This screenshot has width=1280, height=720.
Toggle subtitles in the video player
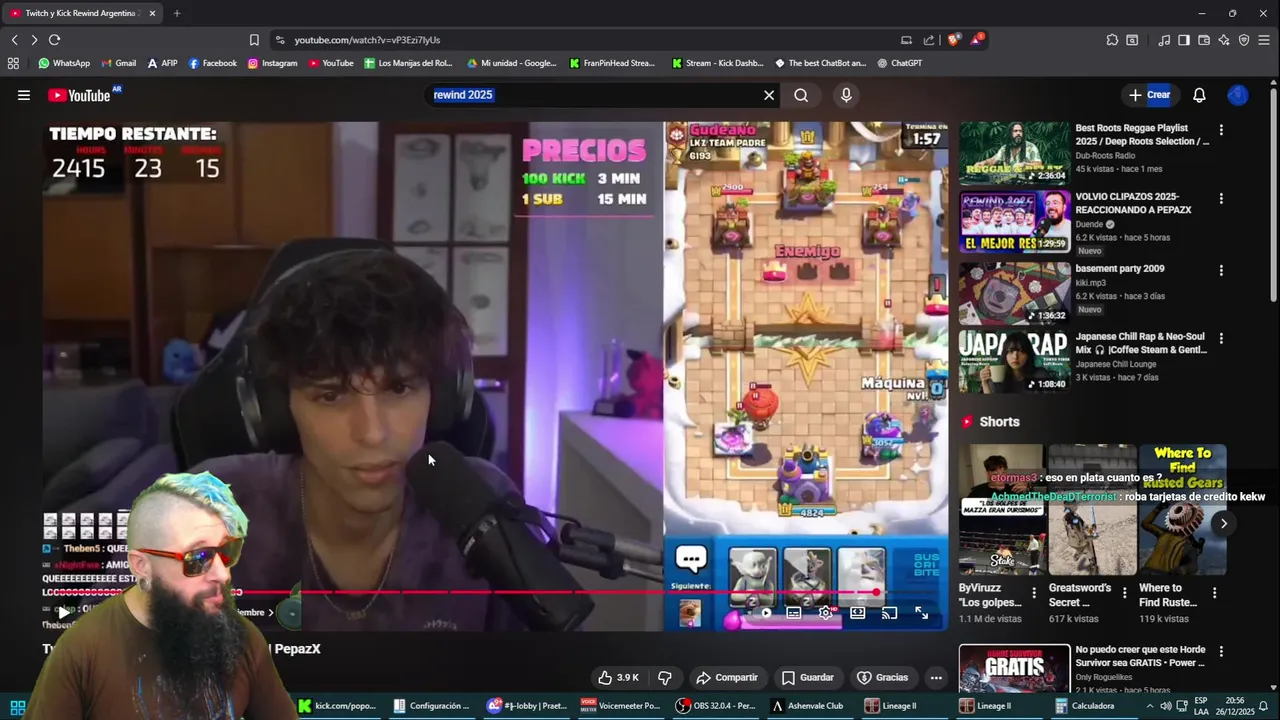click(x=793, y=613)
